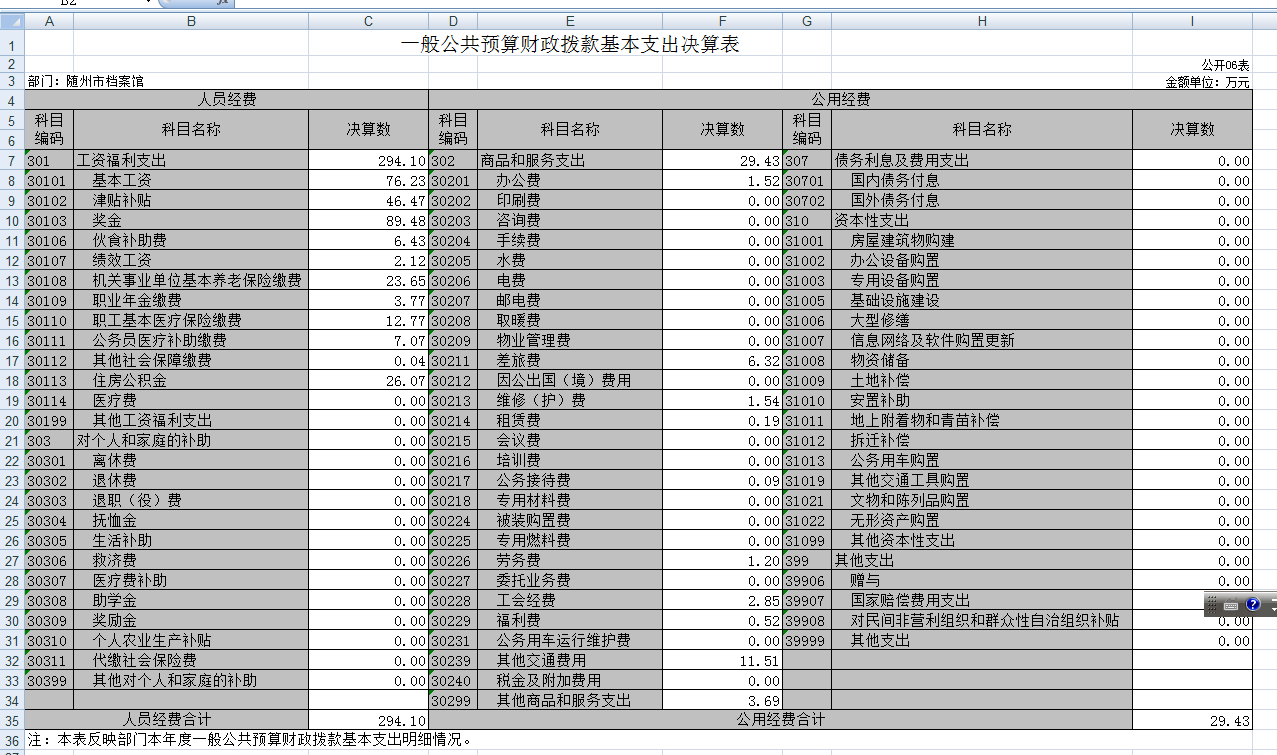Open the Name Box dropdown arrow

pos(150,3)
